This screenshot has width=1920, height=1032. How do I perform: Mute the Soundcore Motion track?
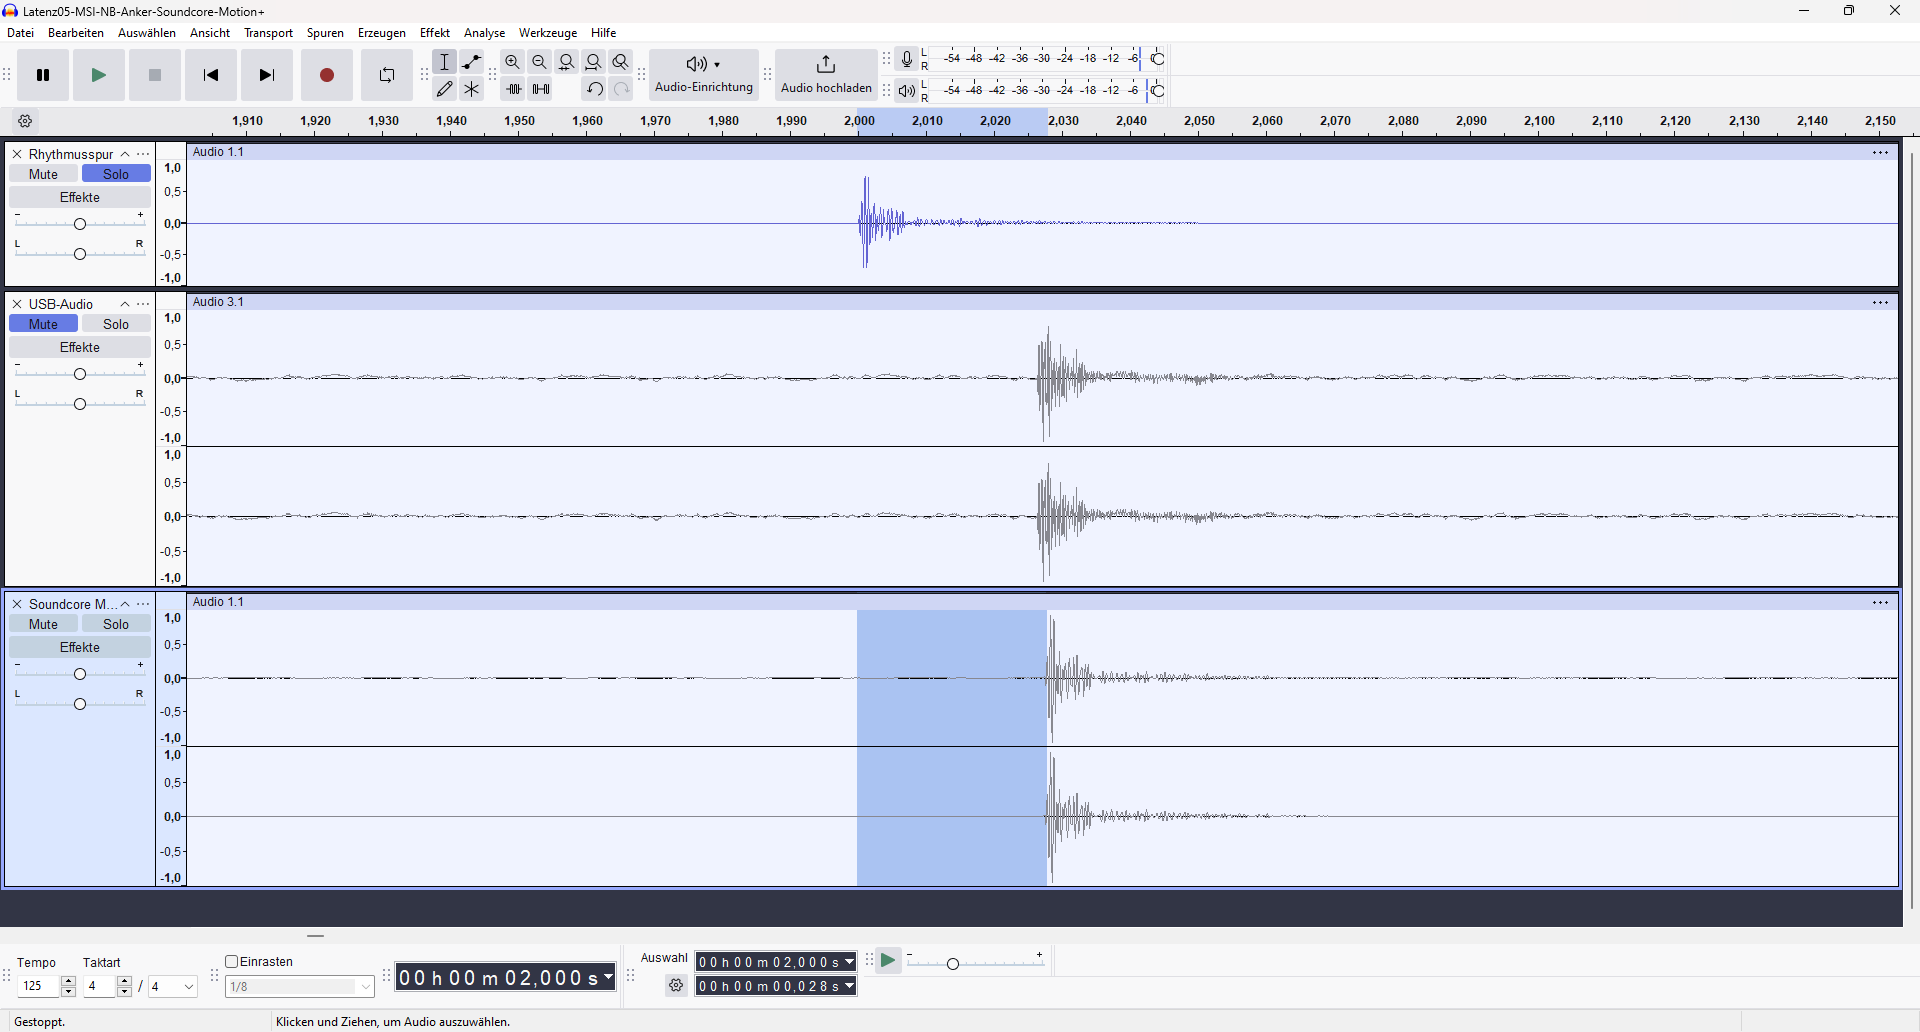tap(43, 624)
